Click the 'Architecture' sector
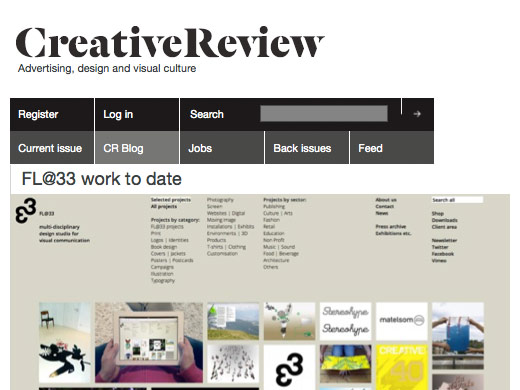 (276, 260)
